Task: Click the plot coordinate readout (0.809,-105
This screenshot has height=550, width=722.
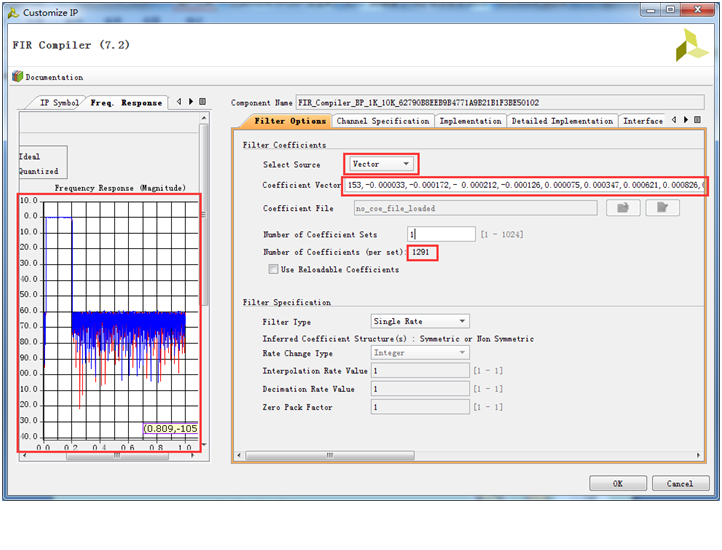Action: (x=171, y=429)
